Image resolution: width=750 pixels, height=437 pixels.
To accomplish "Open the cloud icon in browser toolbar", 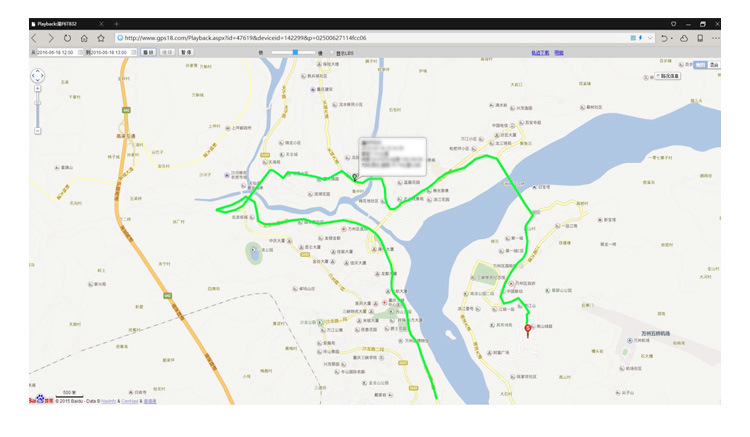I will coord(684,38).
